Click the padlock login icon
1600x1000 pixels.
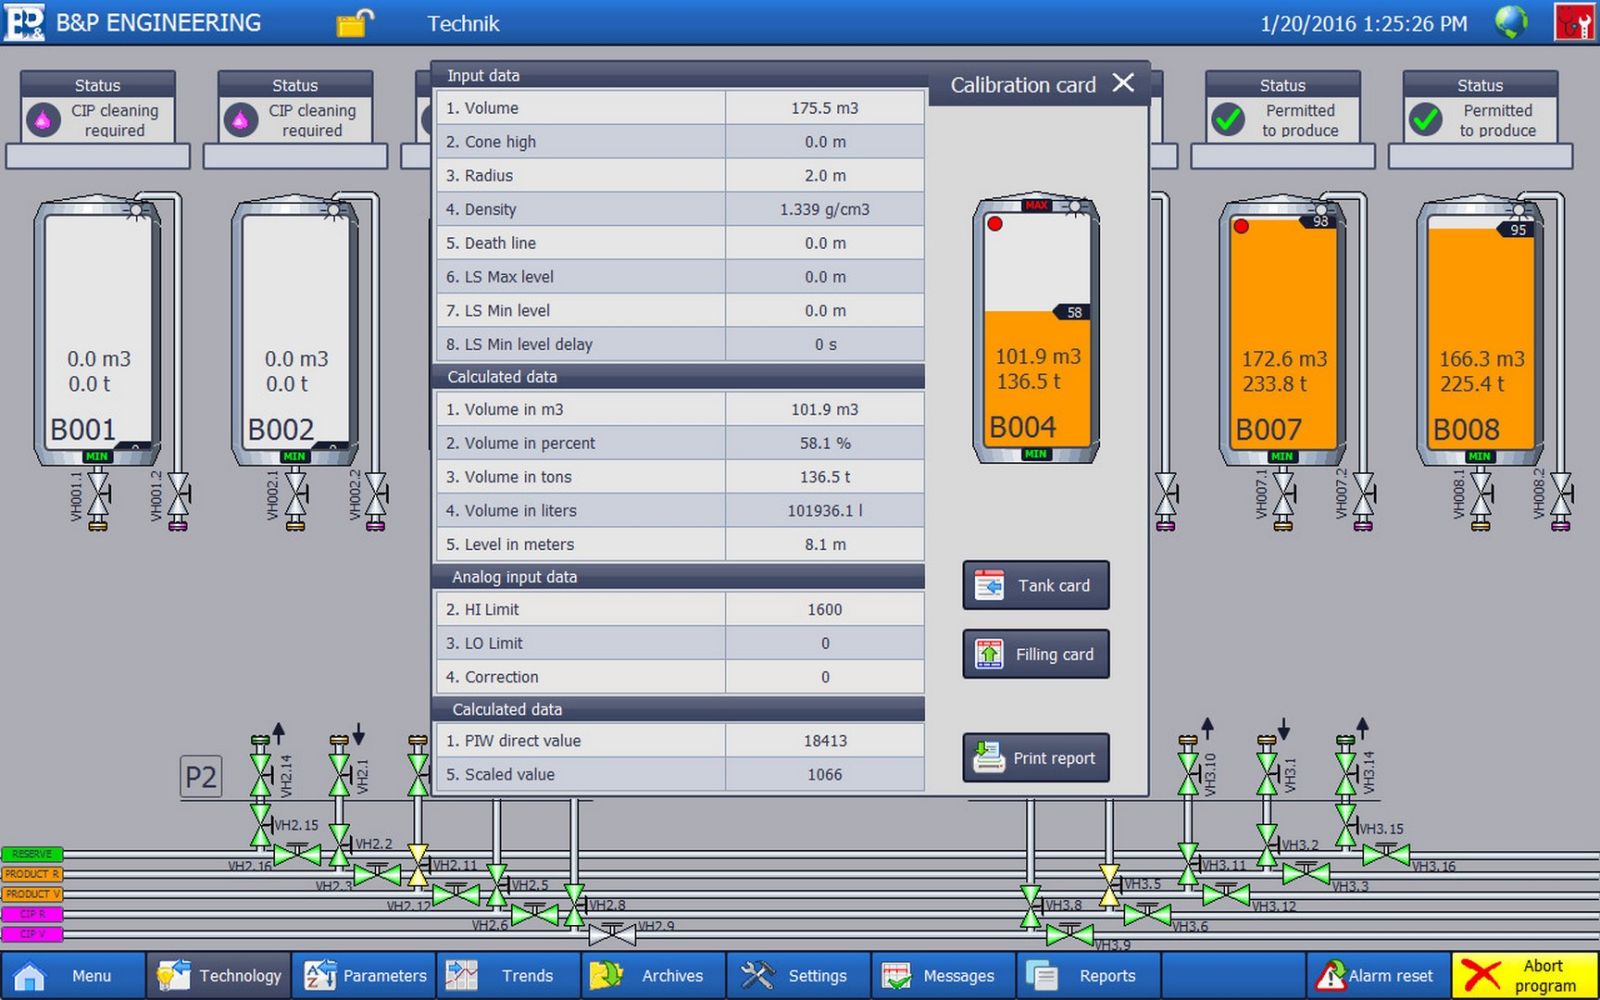click(x=354, y=22)
